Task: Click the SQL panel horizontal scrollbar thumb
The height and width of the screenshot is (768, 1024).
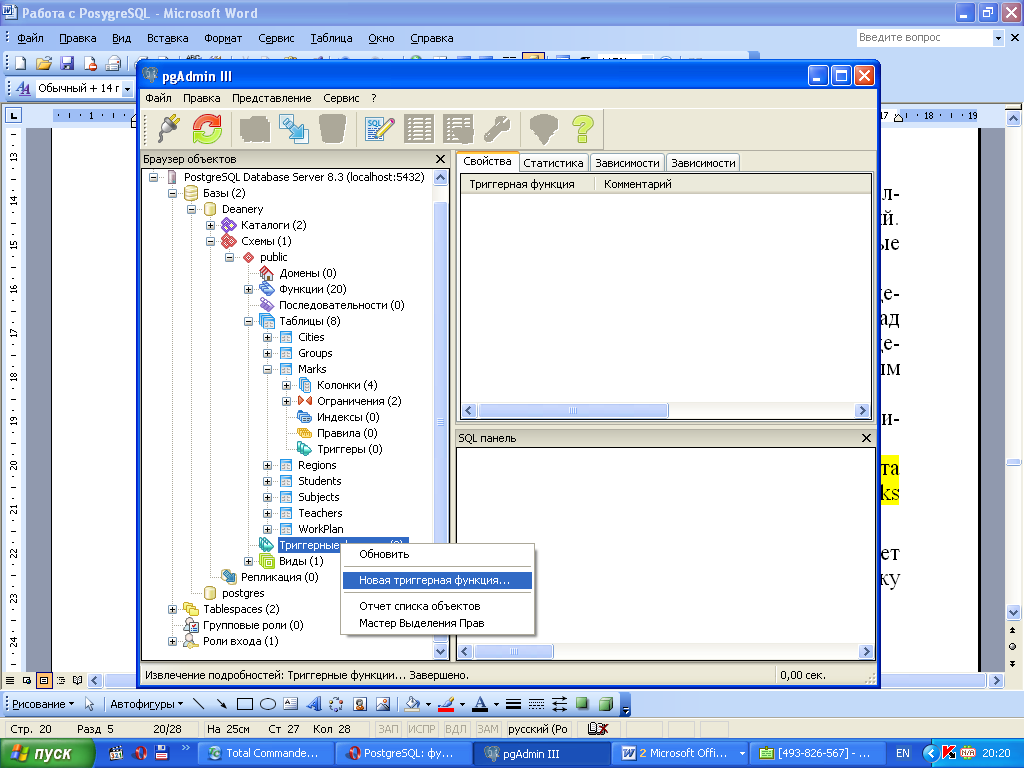Action: (513, 651)
